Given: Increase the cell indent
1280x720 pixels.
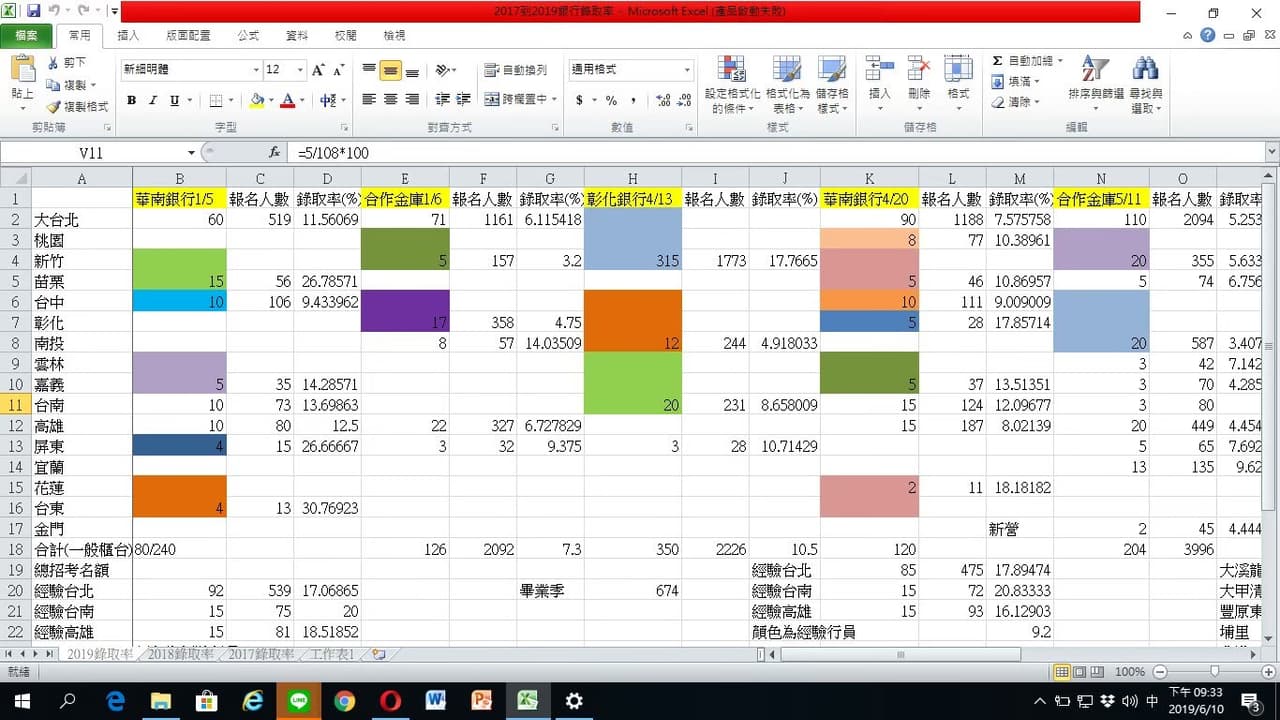Looking at the screenshot, I should tap(463, 100).
